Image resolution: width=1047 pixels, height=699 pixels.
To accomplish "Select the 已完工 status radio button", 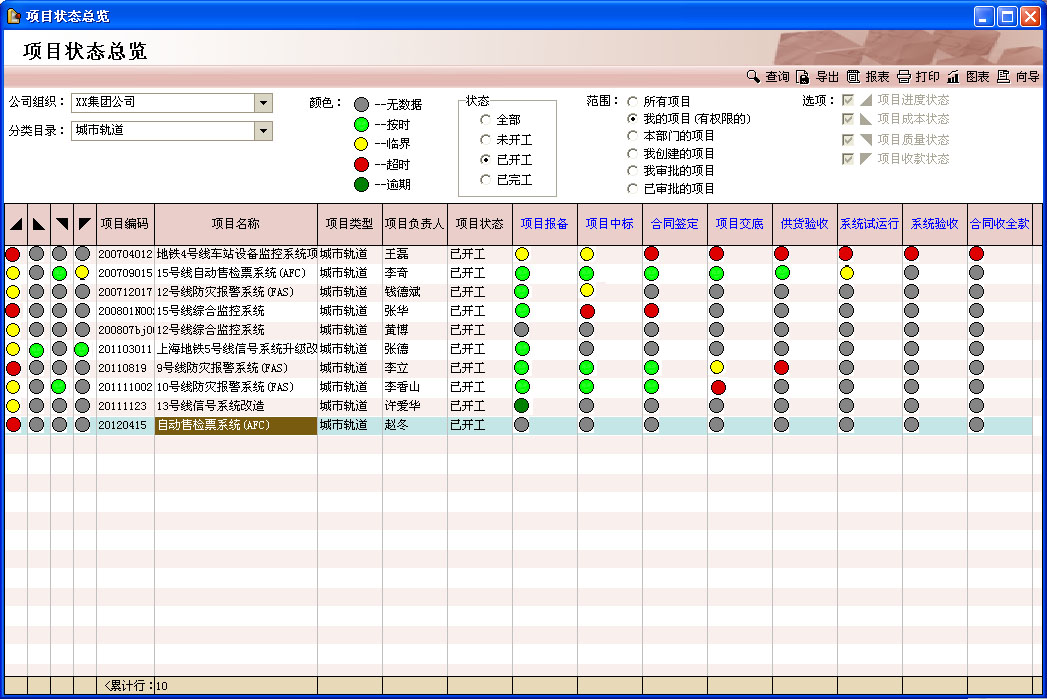I will click(x=485, y=180).
